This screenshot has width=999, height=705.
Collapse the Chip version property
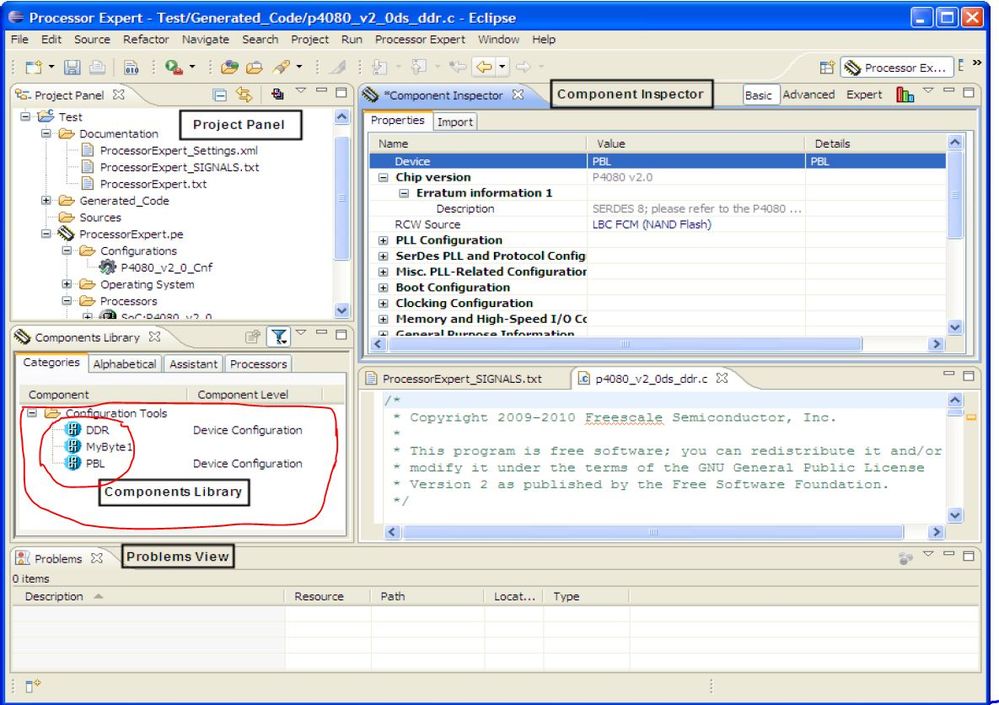[x=383, y=178]
